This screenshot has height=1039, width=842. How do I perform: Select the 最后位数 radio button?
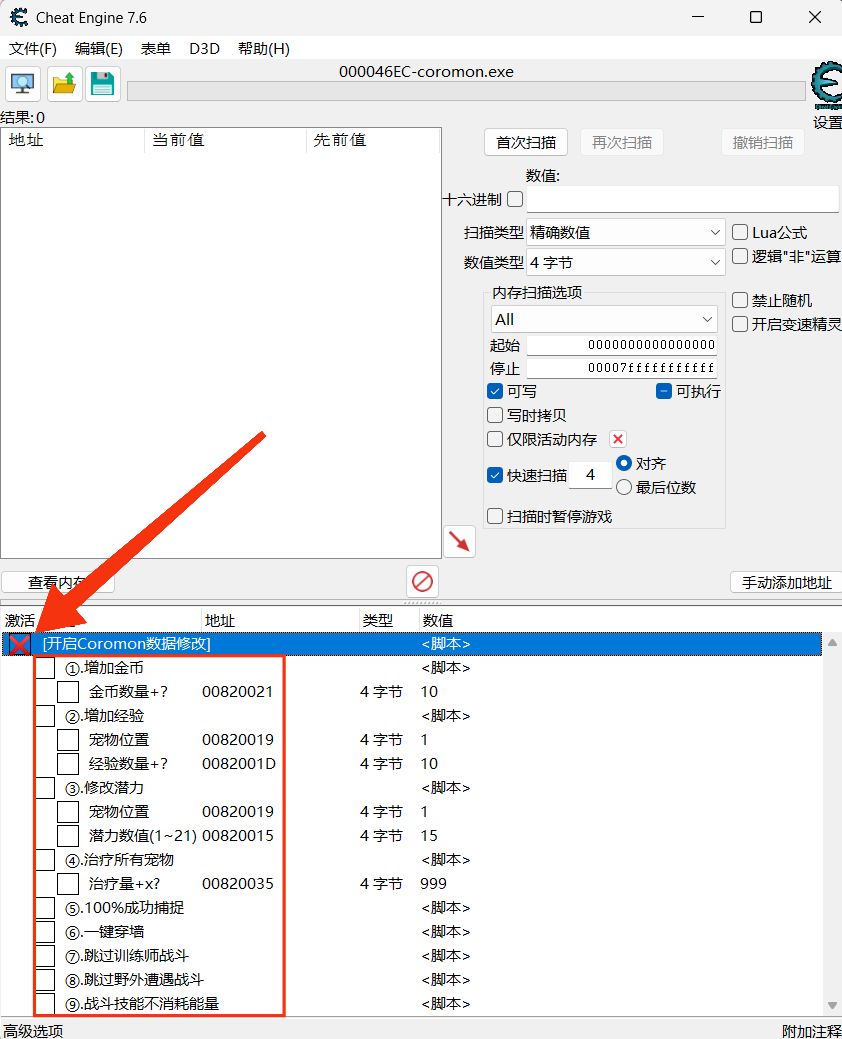(x=623, y=487)
